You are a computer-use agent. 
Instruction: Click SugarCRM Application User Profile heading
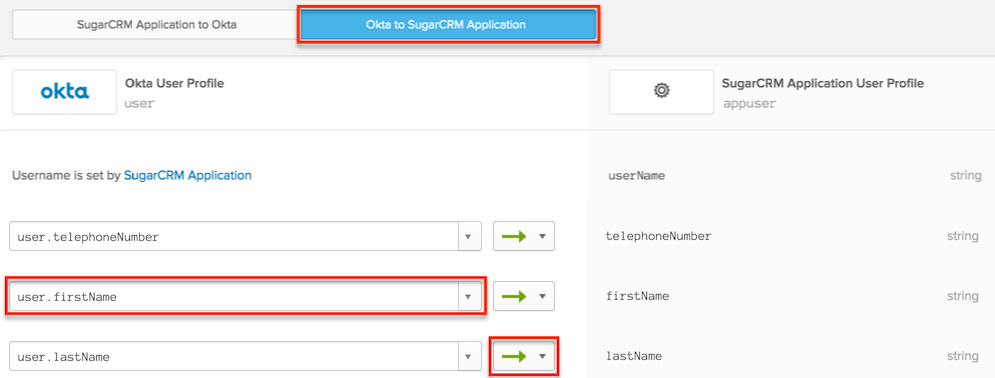click(x=822, y=83)
